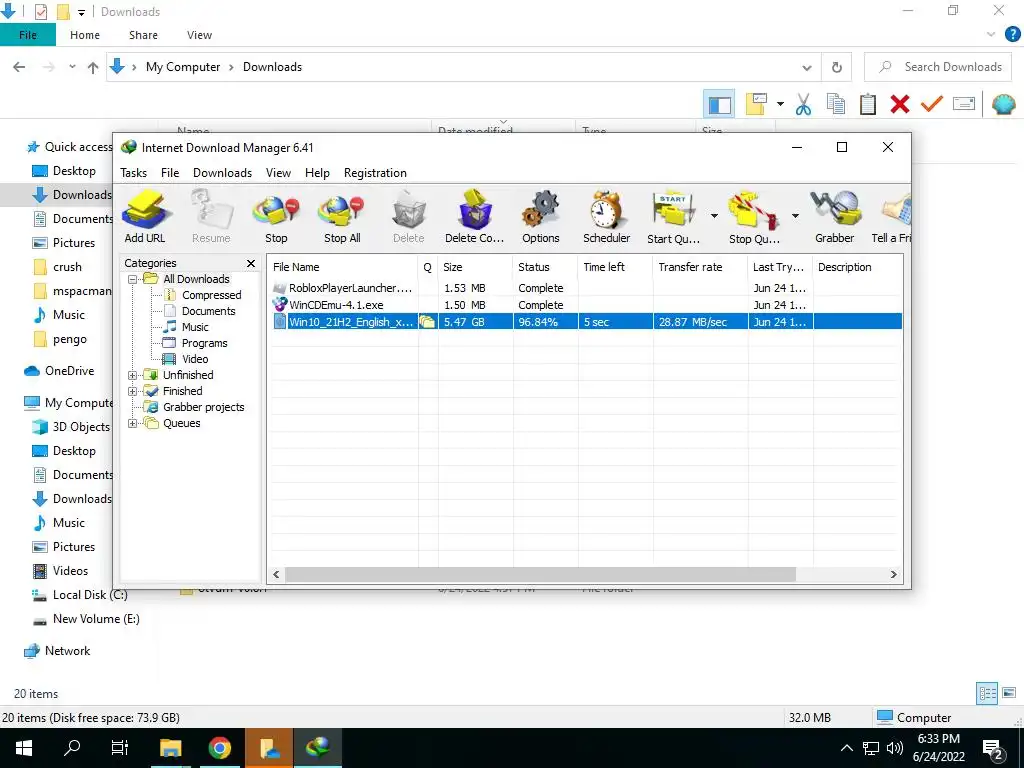
Task: Open the notification center icon
Action: (x=993, y=748)
